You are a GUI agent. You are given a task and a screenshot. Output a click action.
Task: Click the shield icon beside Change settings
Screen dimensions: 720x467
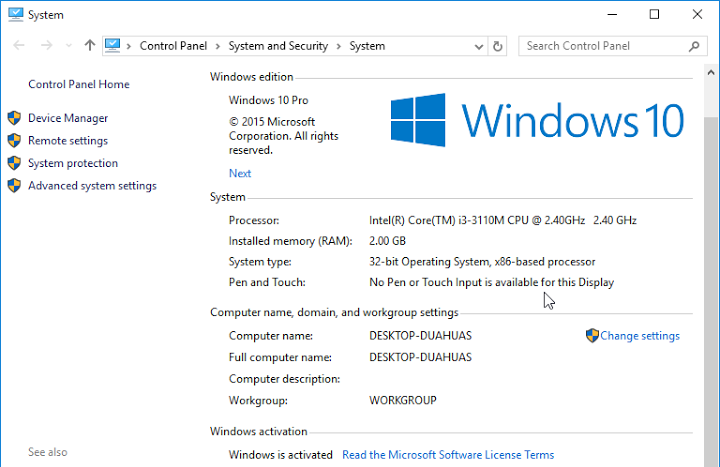click(x=592, y=336)
